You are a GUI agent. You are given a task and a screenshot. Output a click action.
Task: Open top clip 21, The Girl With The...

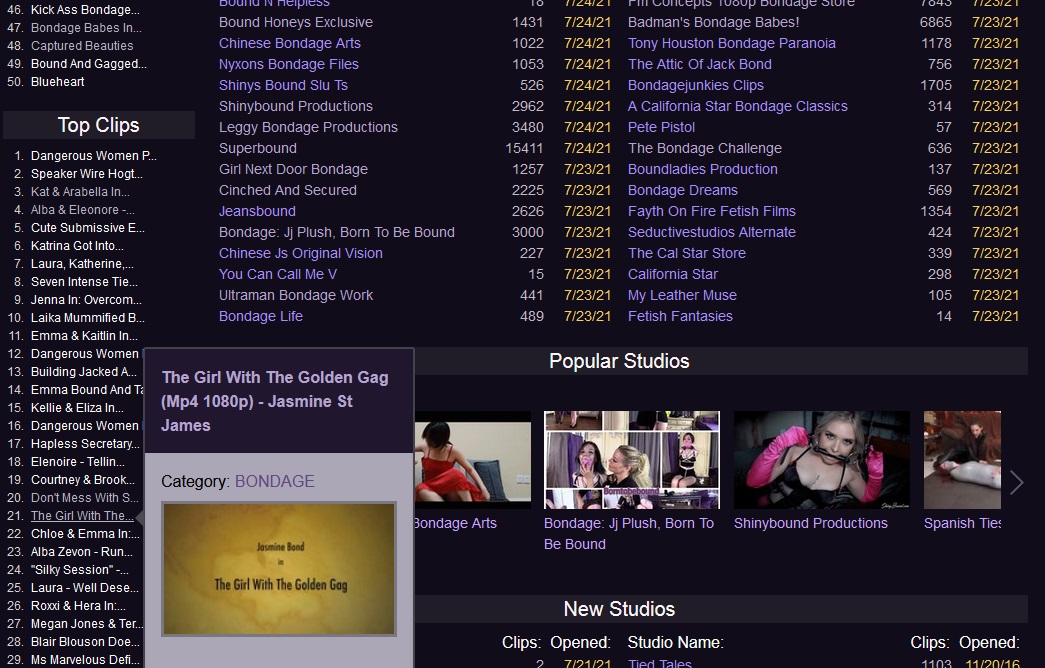click(82, 516)
